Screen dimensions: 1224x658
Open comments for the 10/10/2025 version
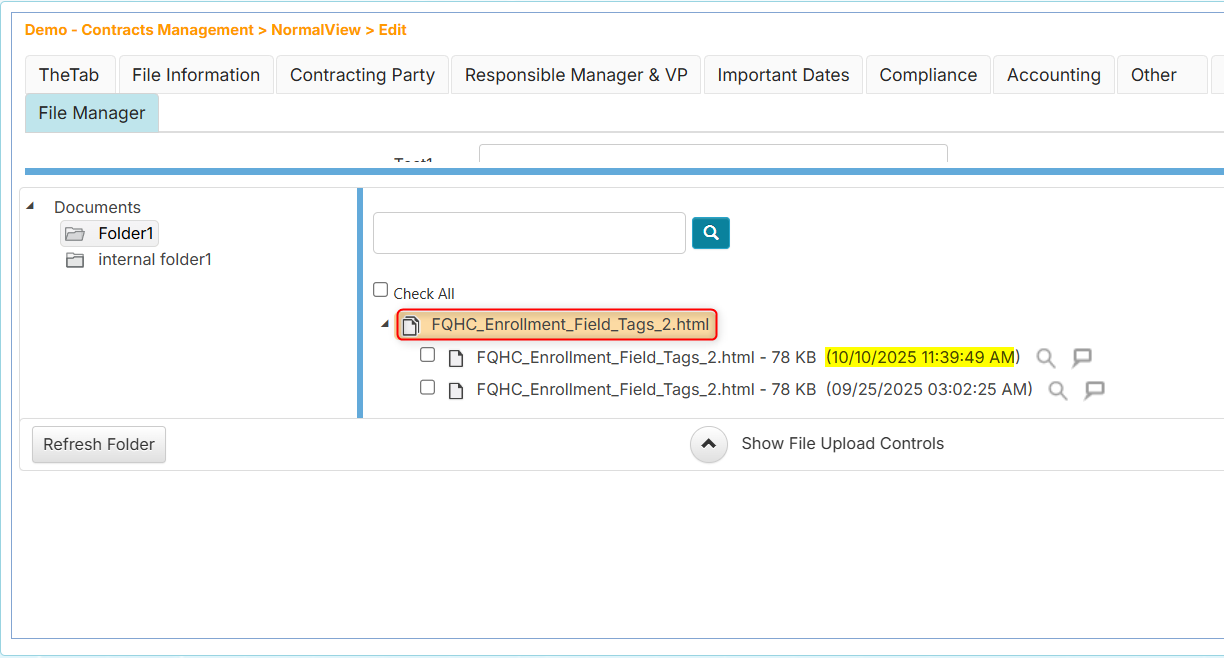coord(1082,357)
